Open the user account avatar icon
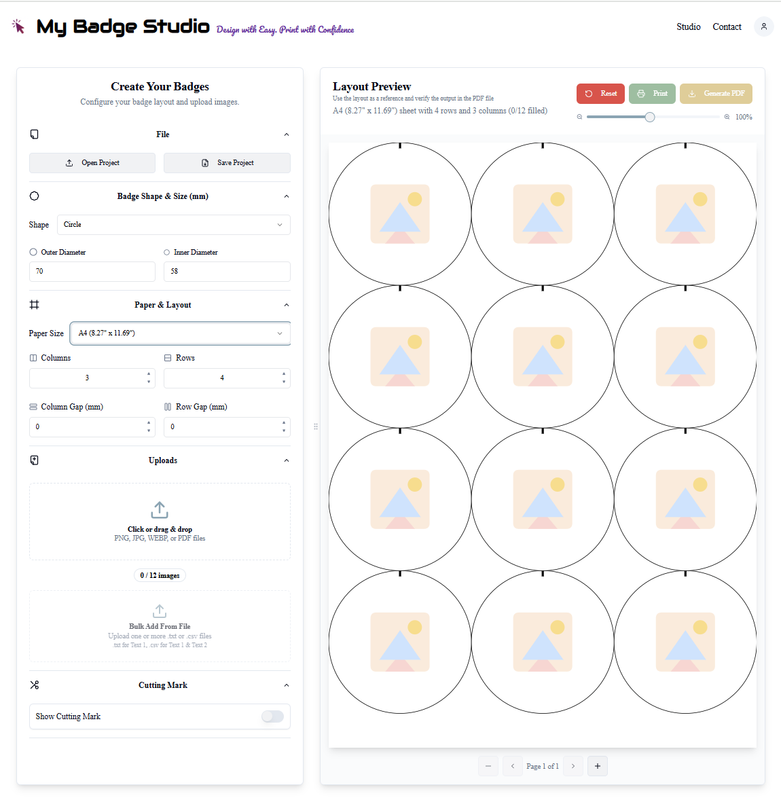Image resolution: width=781 pixels, height=800 pixels. [763, 27]
